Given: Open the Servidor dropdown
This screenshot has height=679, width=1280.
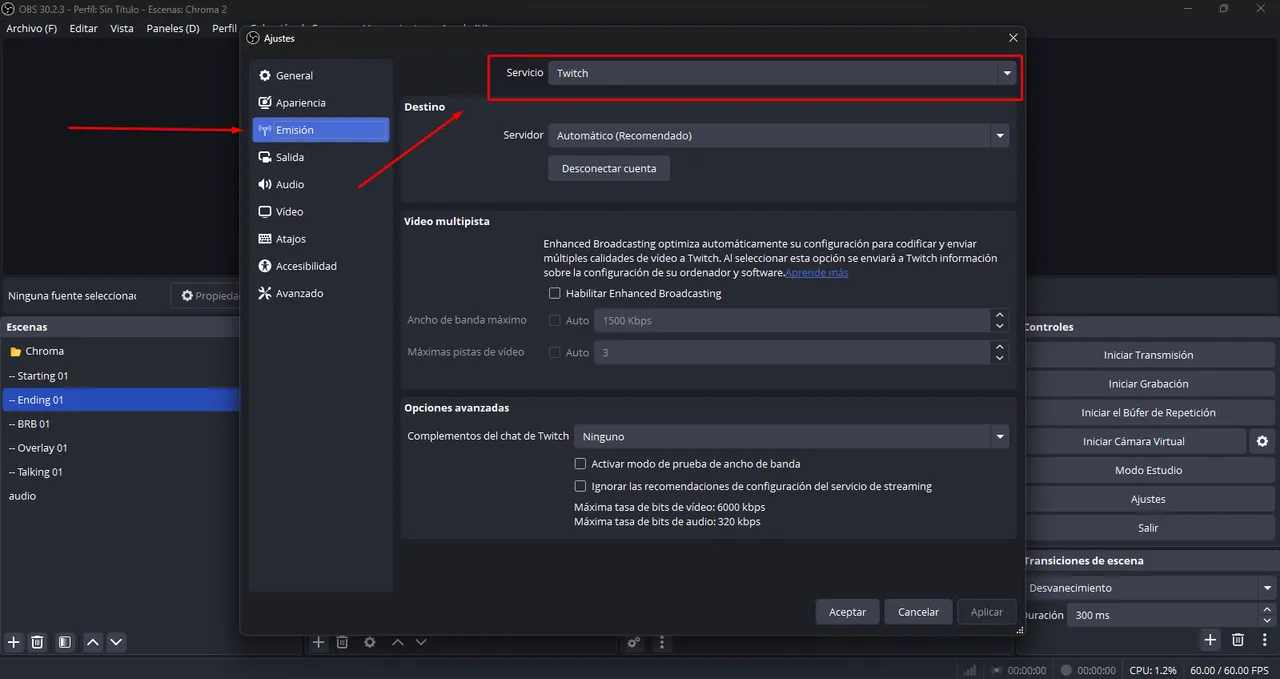Looking at the screenshot, I should point(778,135).
